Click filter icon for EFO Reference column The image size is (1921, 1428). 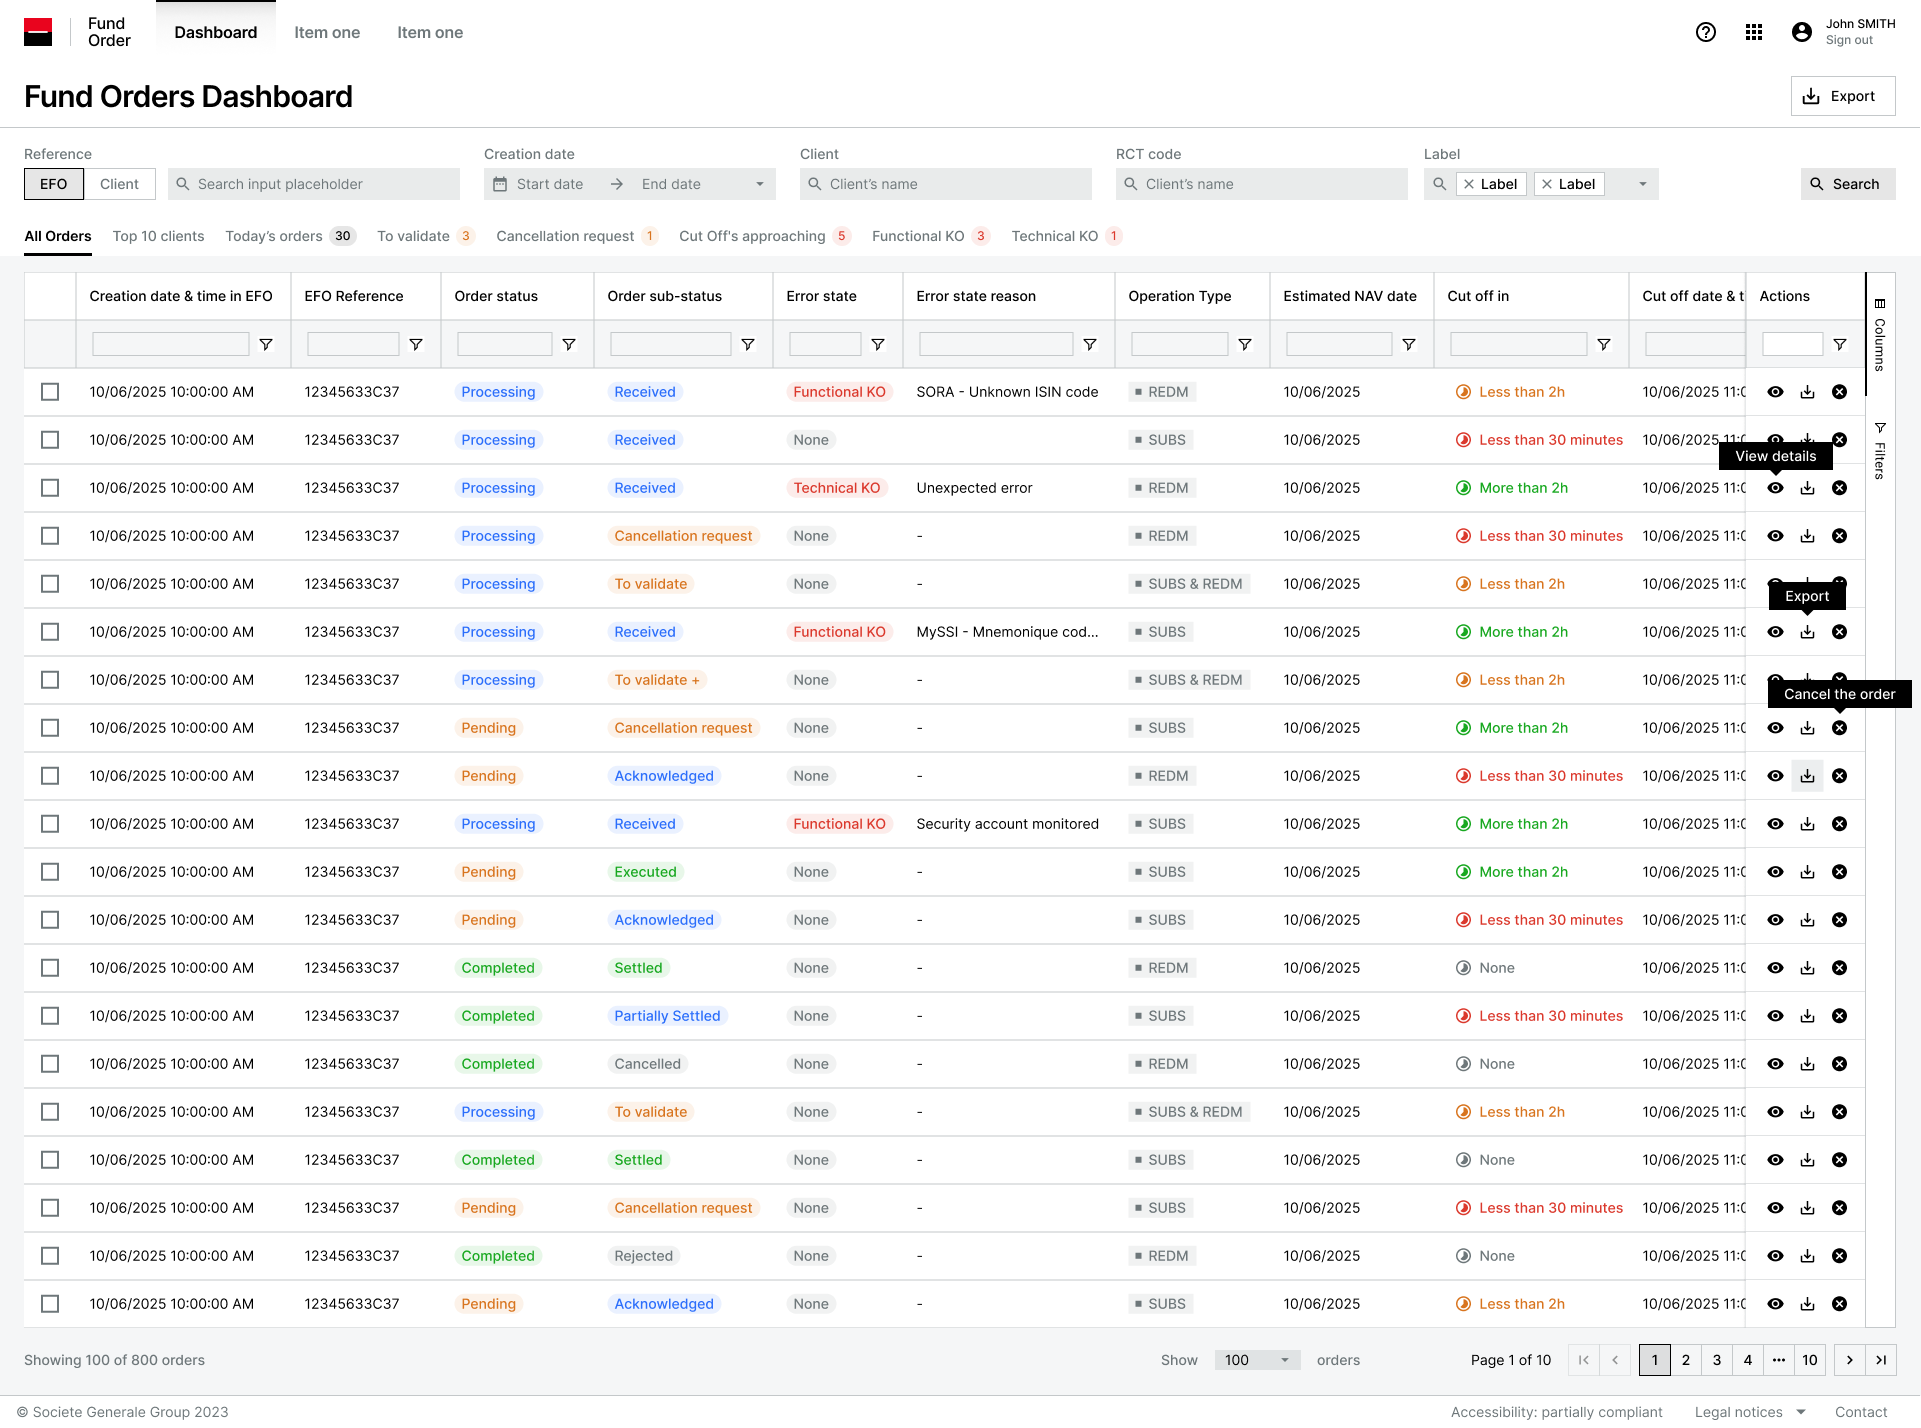point(416,344)
